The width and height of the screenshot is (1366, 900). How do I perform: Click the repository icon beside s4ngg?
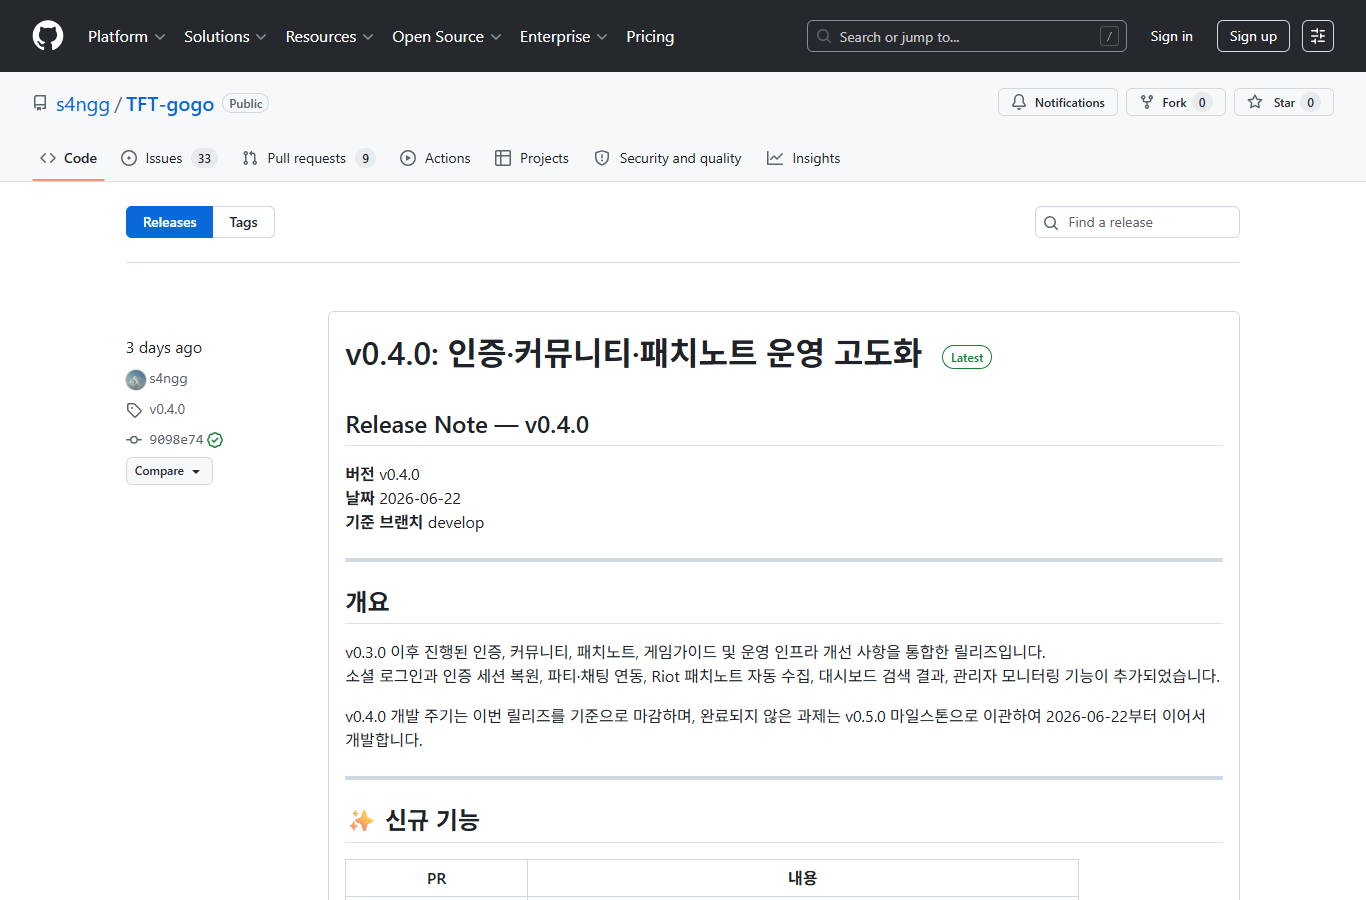click(x=40, y=103)
